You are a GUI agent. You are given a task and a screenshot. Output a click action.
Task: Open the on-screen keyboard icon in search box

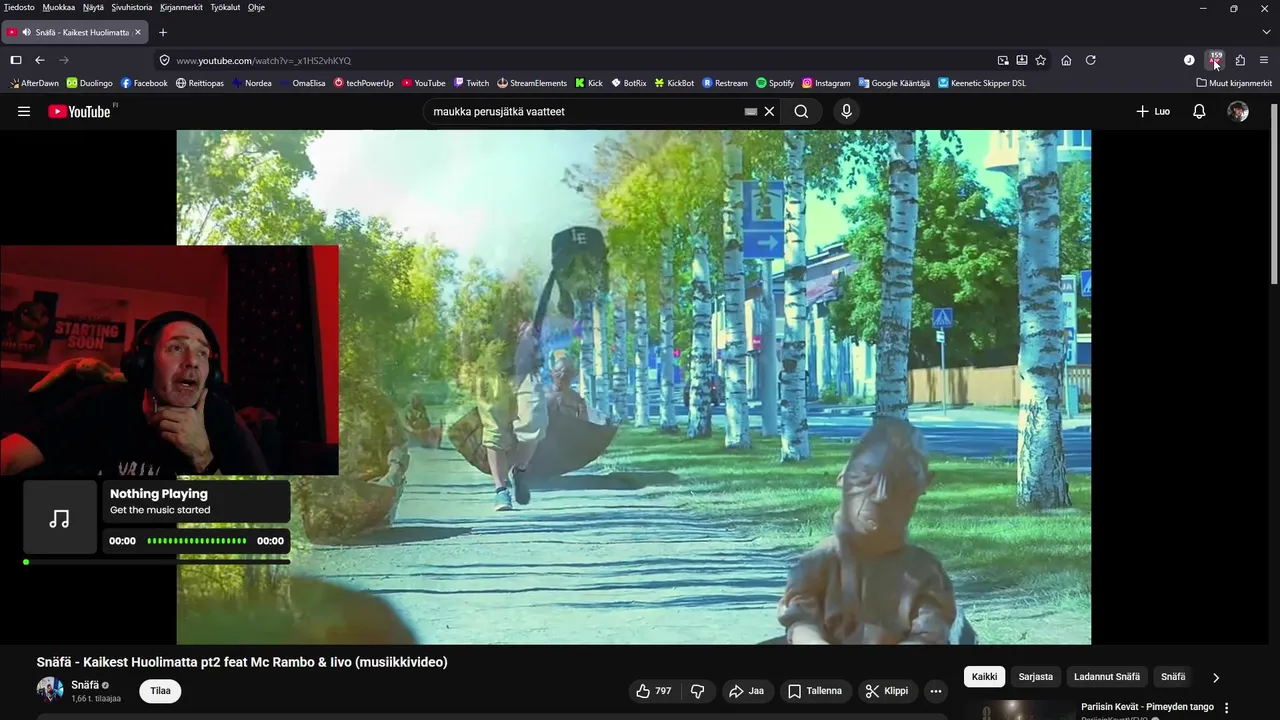751,111
